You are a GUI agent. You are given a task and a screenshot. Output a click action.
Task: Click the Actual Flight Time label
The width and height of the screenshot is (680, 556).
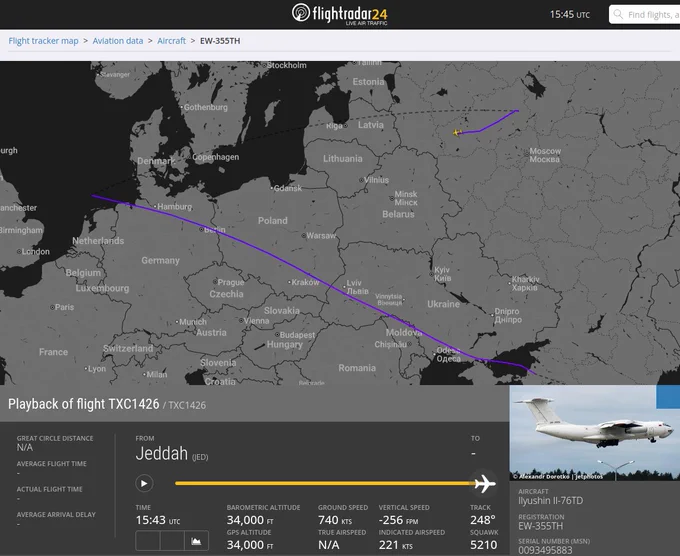[49, 489]
